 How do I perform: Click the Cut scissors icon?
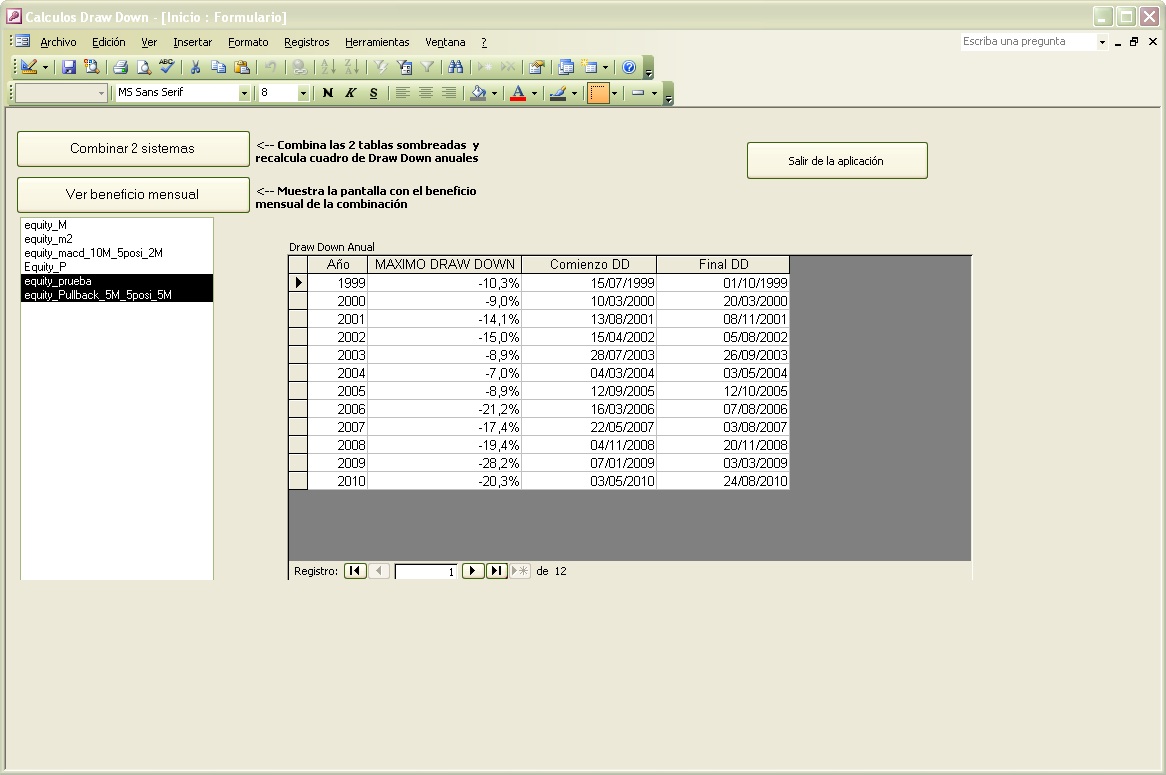195,67
